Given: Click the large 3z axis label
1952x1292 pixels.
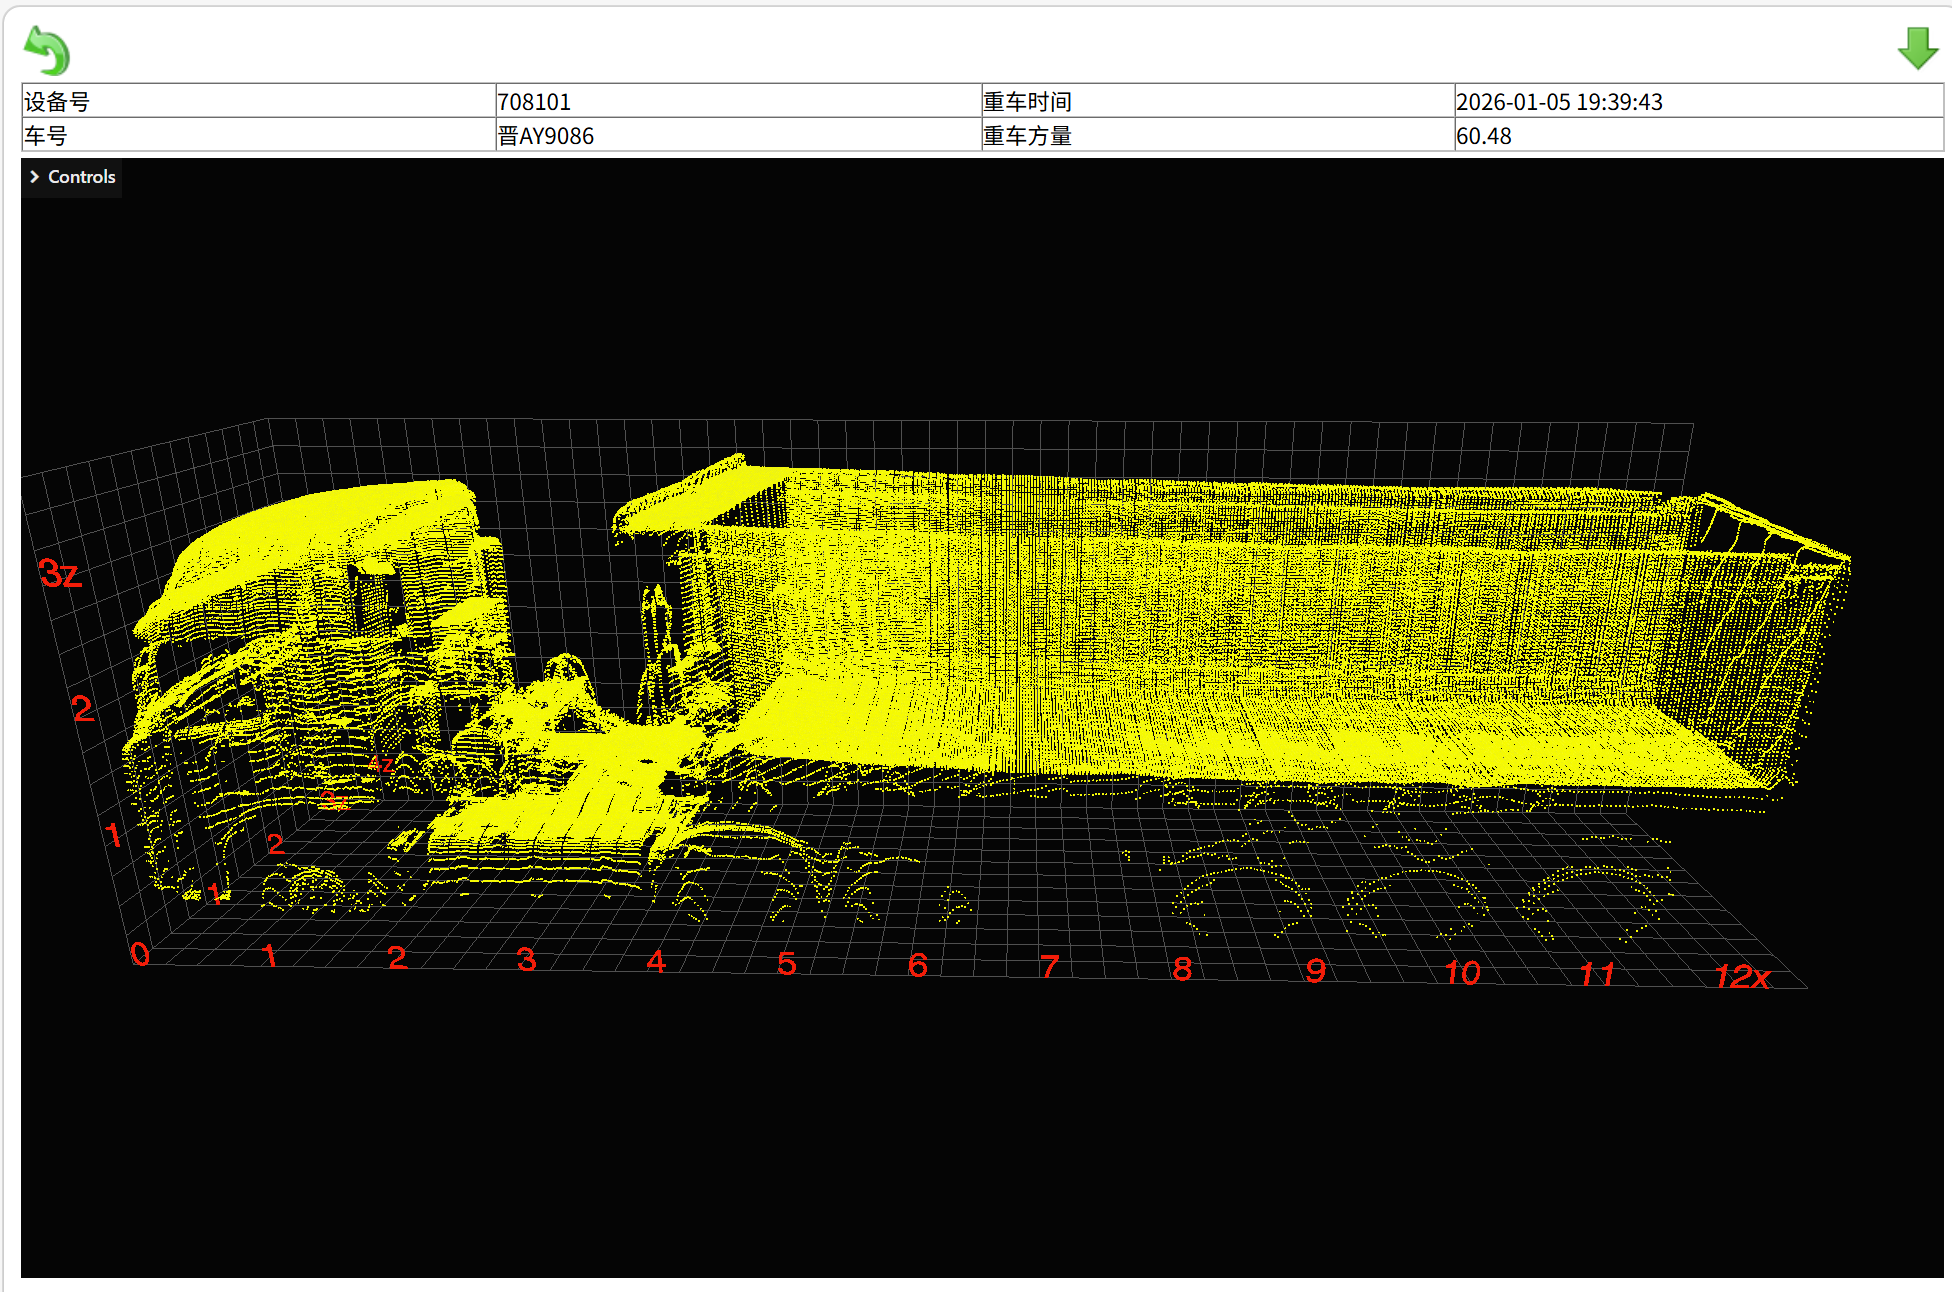Looking at the screenshot, I should [x=60, y=574].
